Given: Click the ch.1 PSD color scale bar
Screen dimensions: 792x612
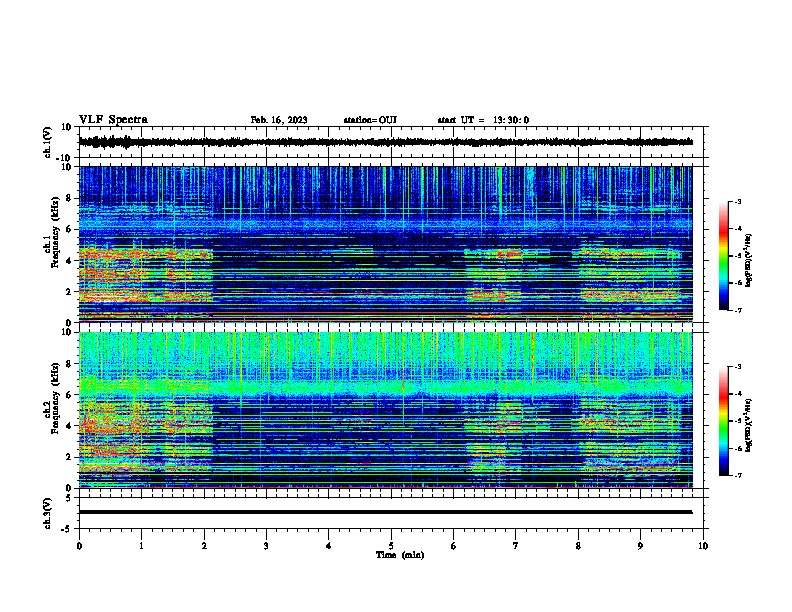Looking at the screenshot, I should pyautogui.click(x=724, y=256).
